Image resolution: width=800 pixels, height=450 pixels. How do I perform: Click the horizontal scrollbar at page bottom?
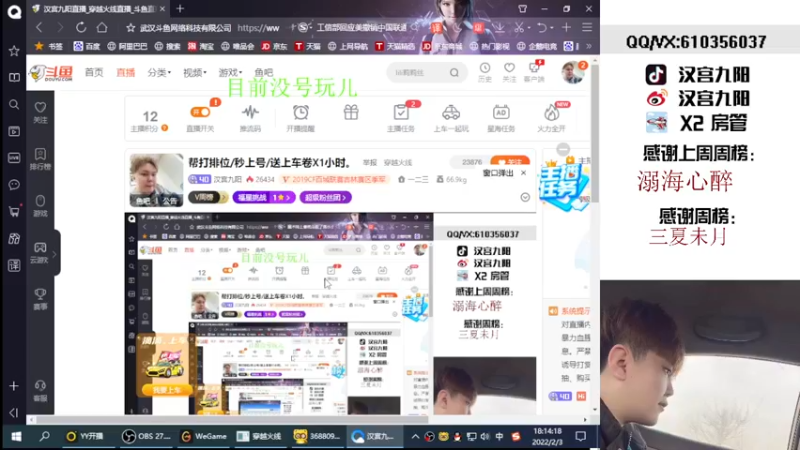229,420
